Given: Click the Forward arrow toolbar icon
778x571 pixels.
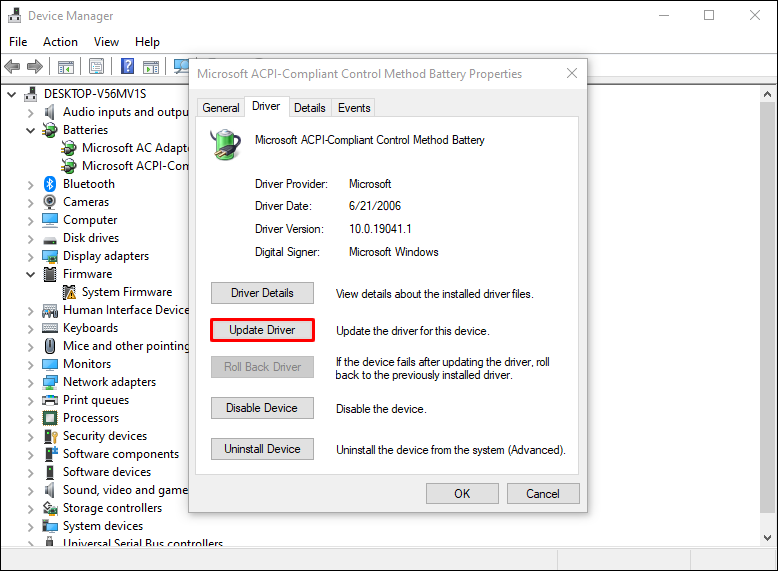Looking at the screenshot, I should coord(35,66).
